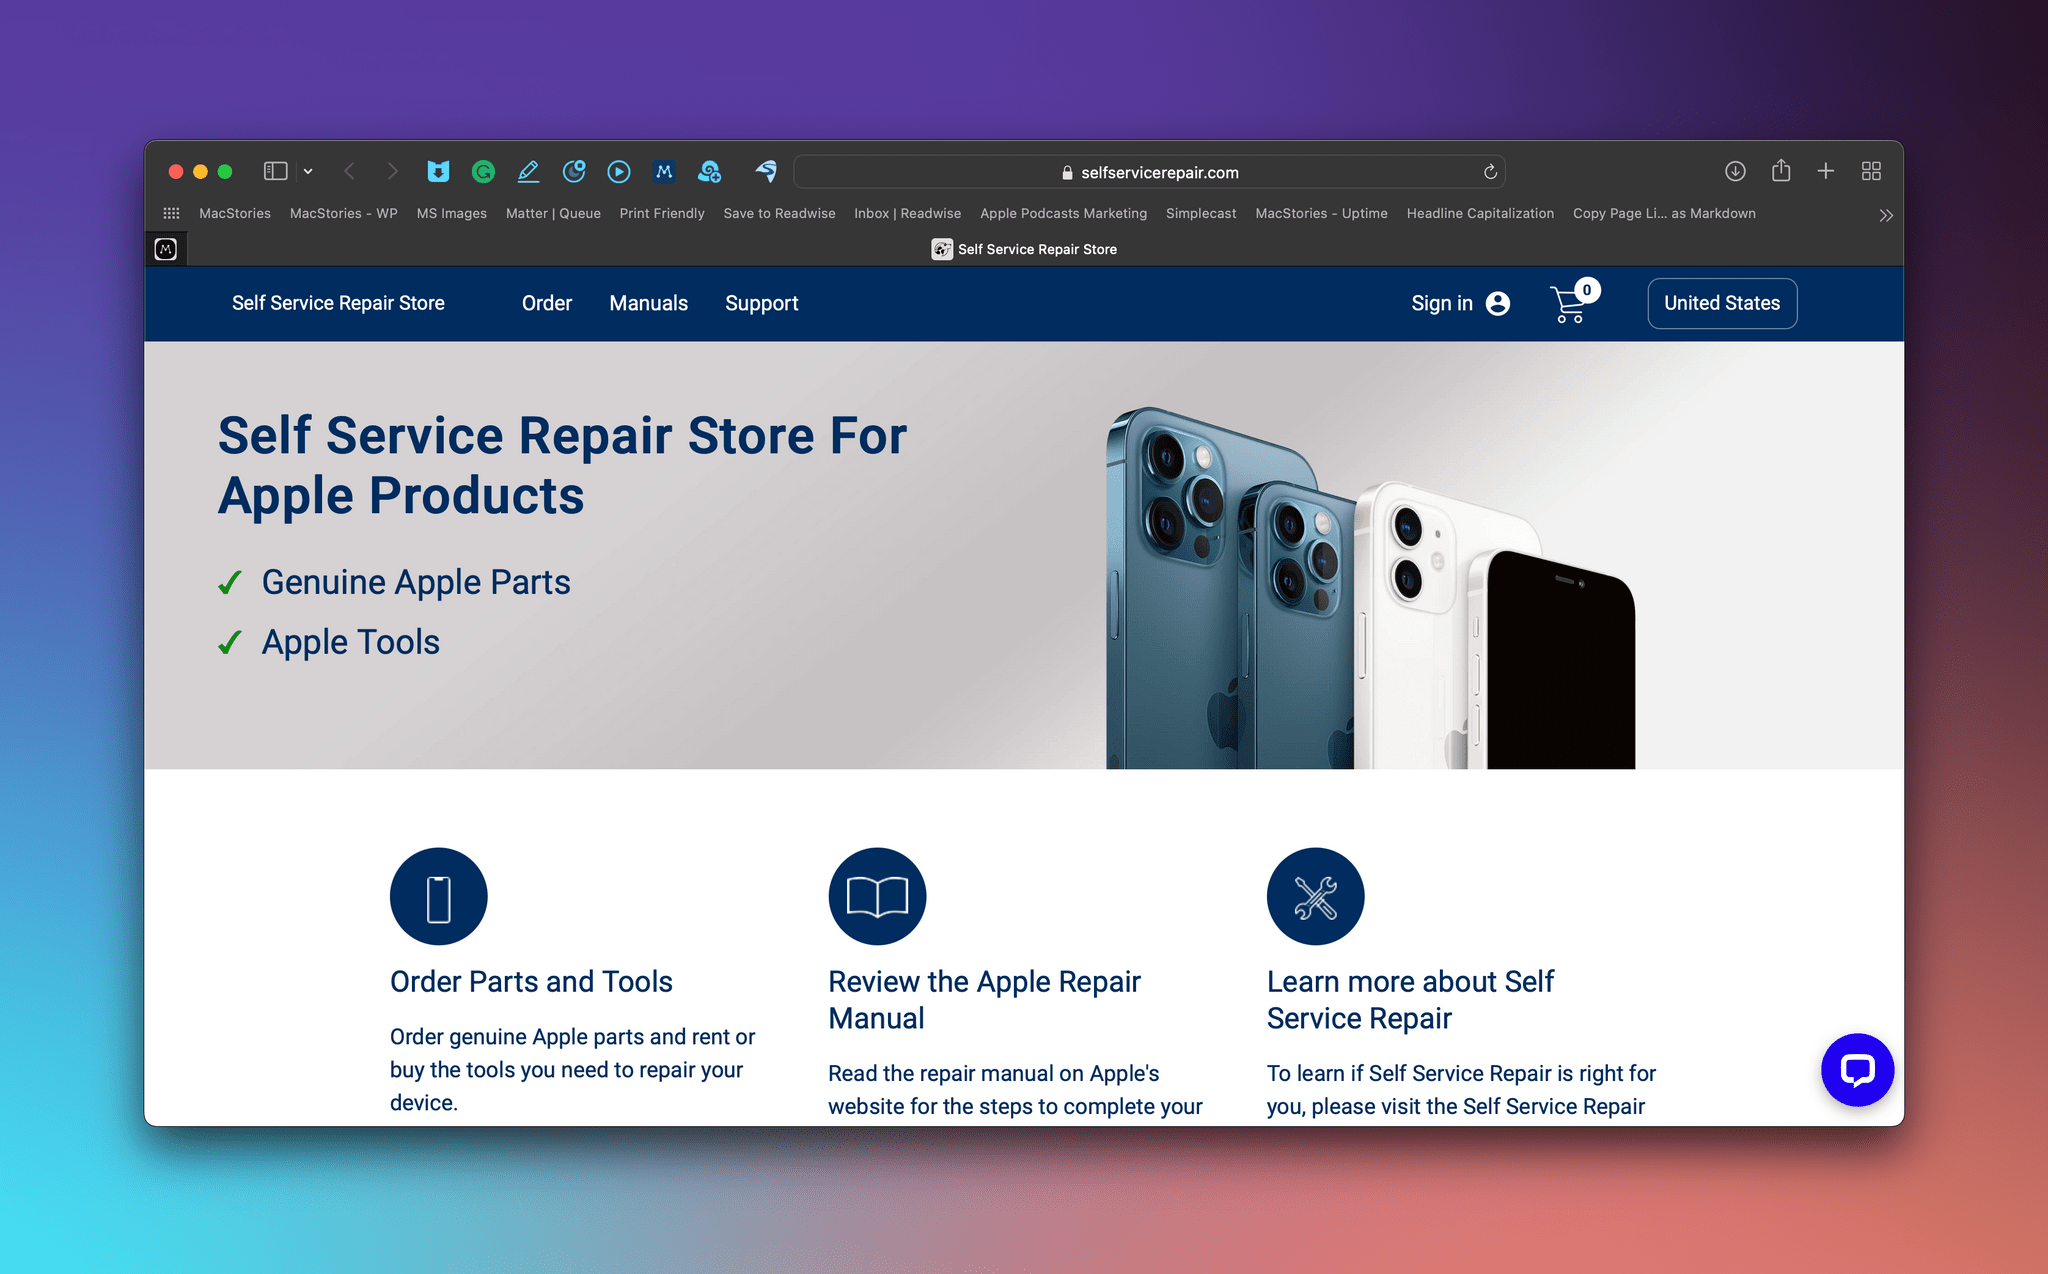Click the Genuine Apple Parts text
The width and height of the screenshot is (2048, 1274).
[416, 582]
